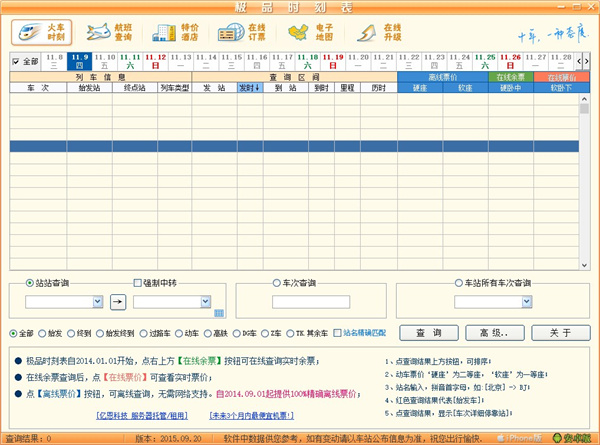This screenshot has height=445, width=600.
Task: Click the 高级.. advanced button
Action: click(495, 333)
